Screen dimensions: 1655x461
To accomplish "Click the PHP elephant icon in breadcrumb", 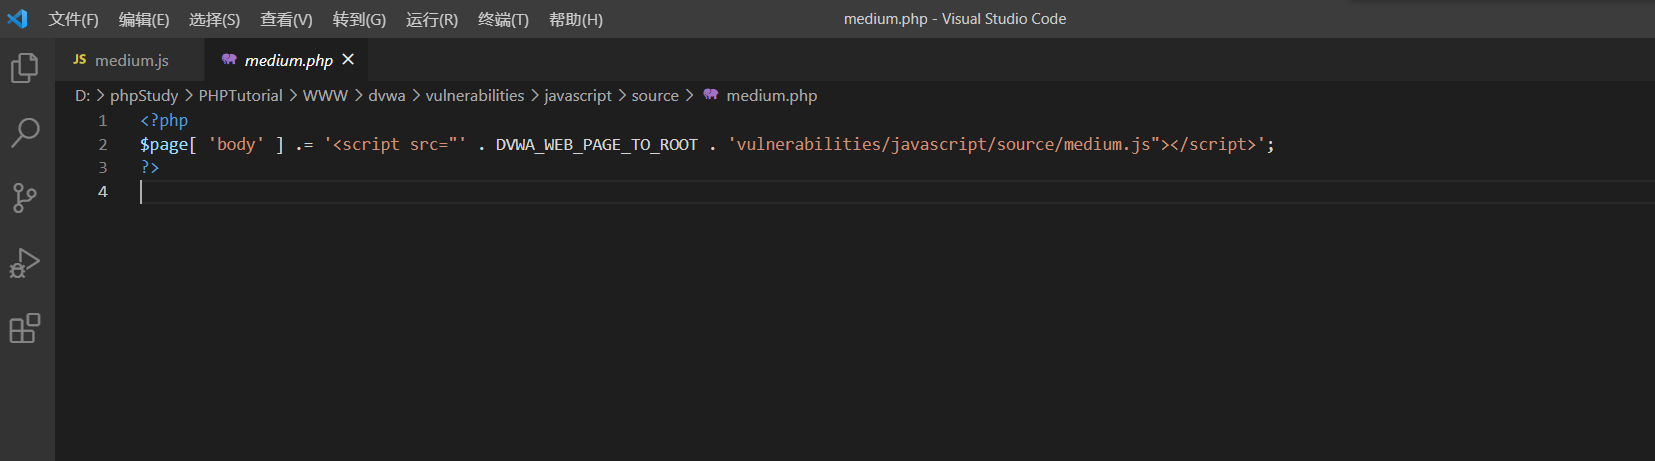I will pyautogui.click(x=711, y=95).
